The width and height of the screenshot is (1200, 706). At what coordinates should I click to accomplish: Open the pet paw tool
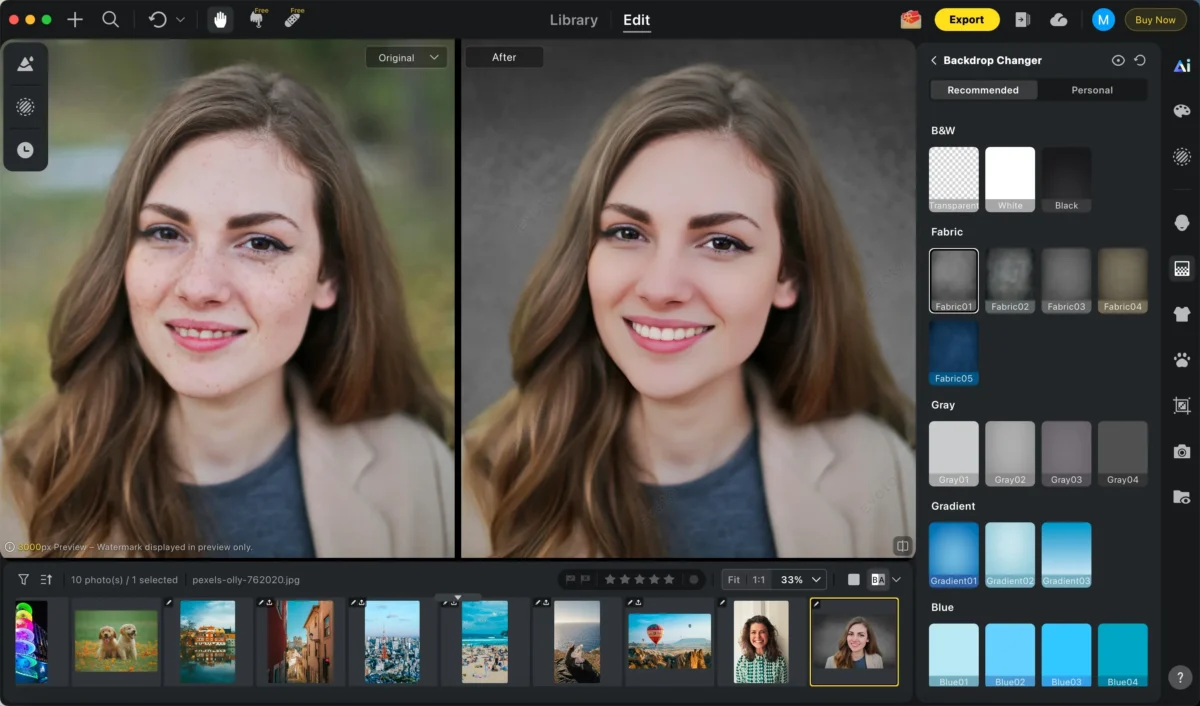click(x=1182, y=360)
